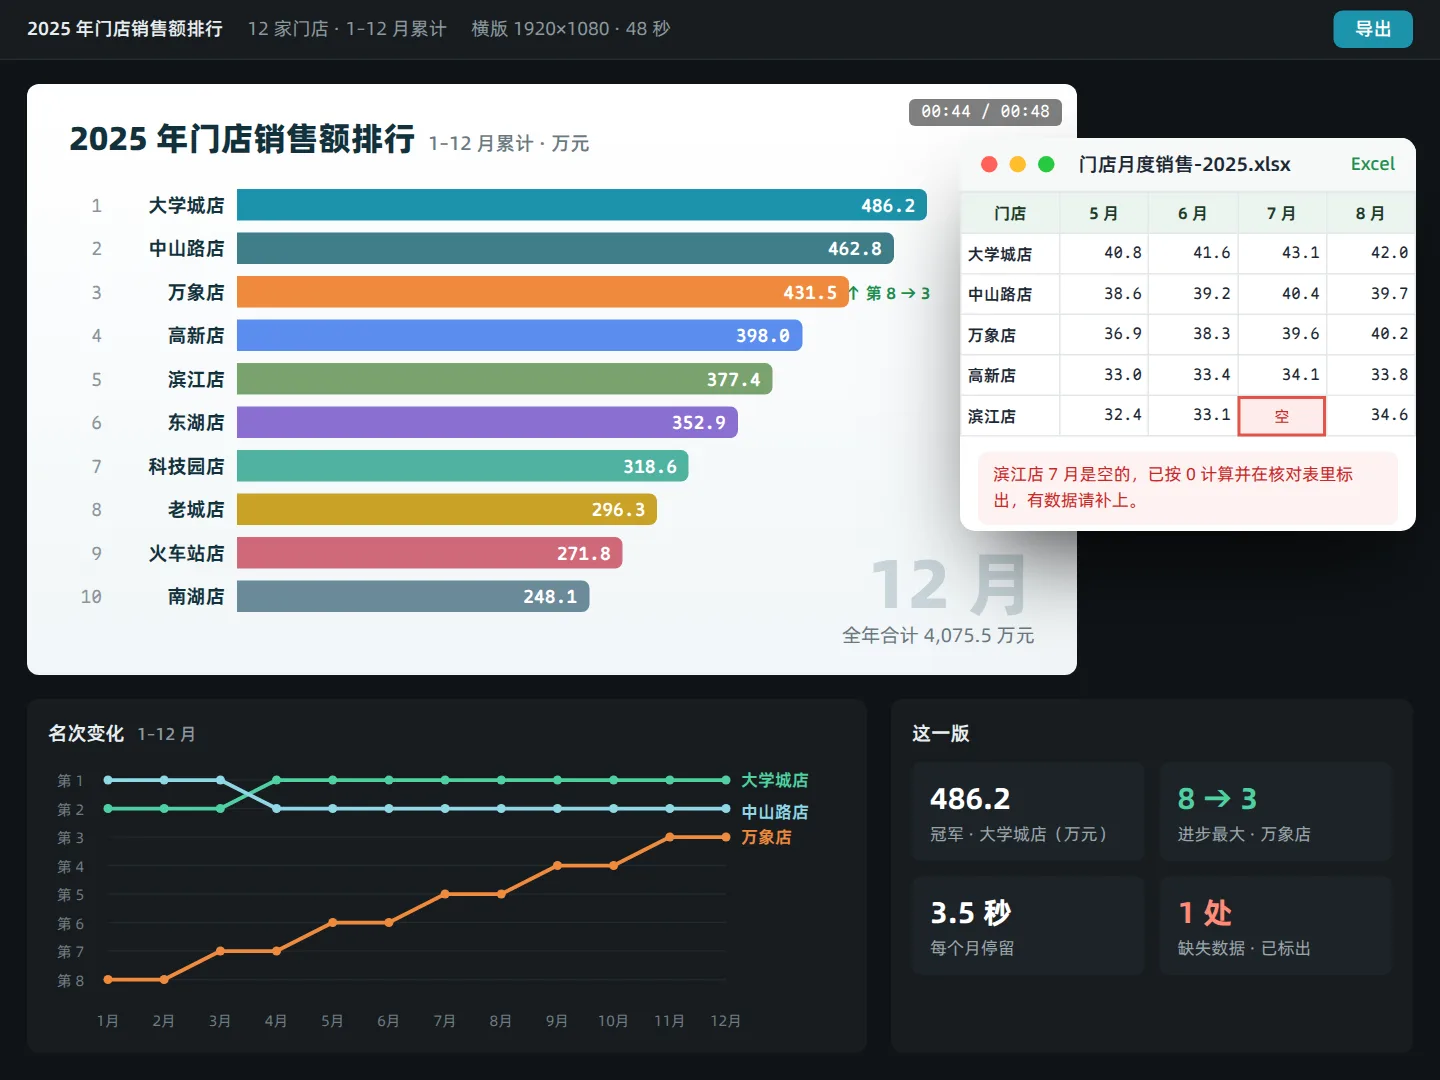Screen dimensions: 1440x1080
Task: Click the orange 万象店 legend label
Action: pyautogui.click(x=766, y=837)
